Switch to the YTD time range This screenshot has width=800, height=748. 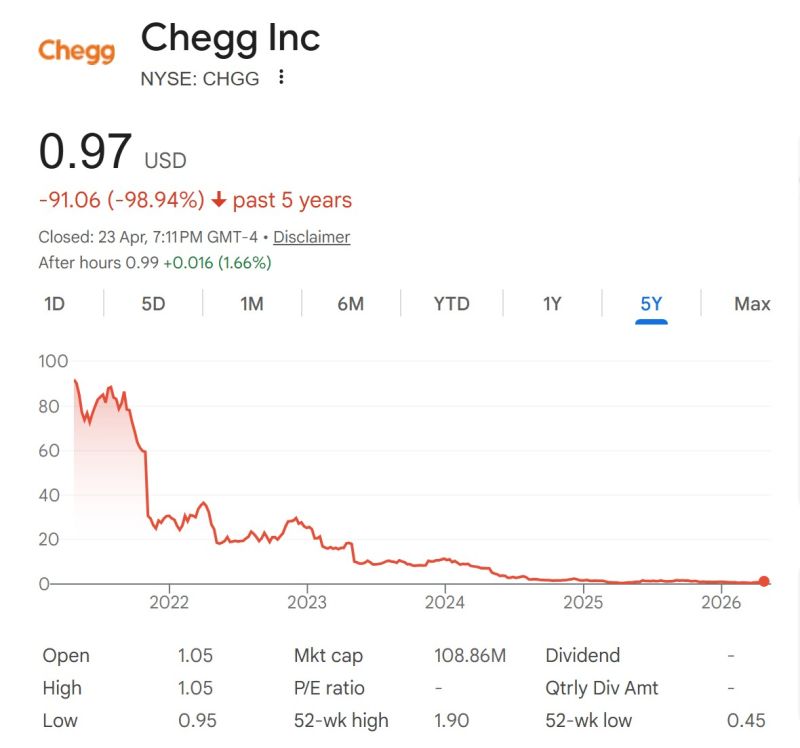click(x=450, y=303)
